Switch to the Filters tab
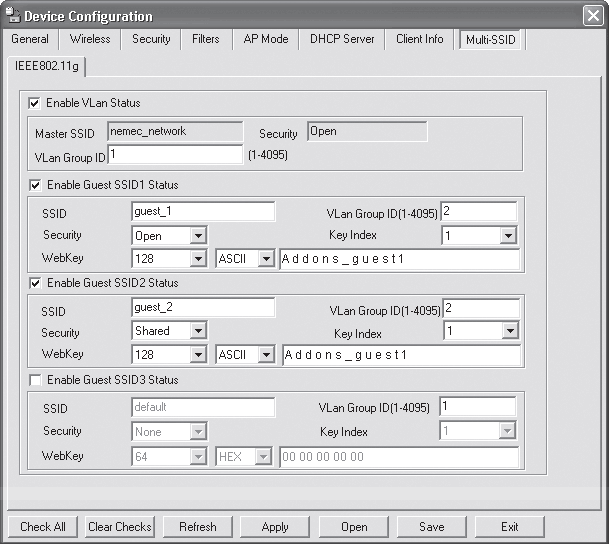Viewport: 609px width, 544px height. coord(205,39)
